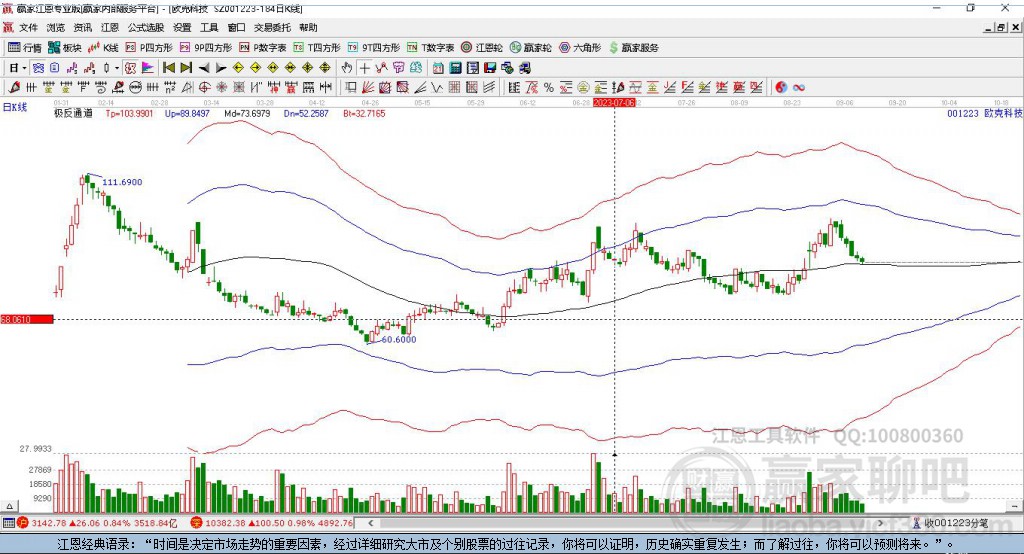Open the 窗口 menu
The width and height of the screenshot is (1024, 554).
coord(236,27)
